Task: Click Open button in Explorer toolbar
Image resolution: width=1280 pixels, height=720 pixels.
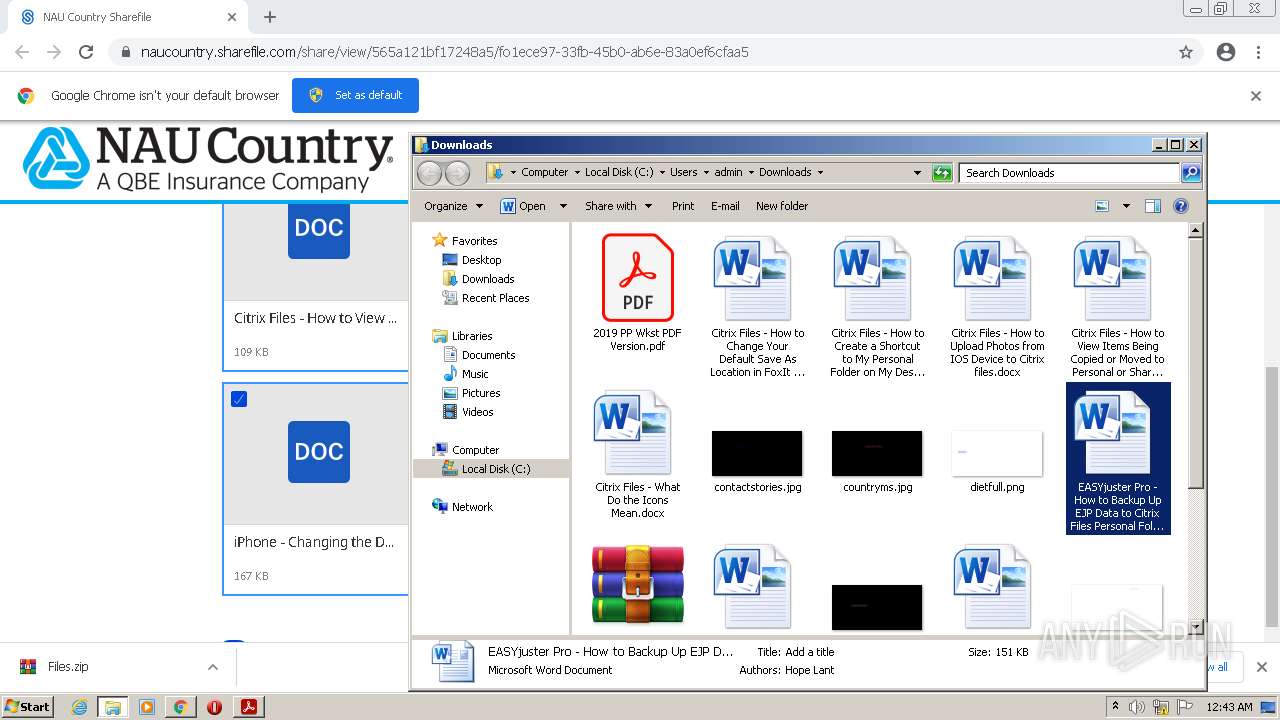Action: (523, 206)
